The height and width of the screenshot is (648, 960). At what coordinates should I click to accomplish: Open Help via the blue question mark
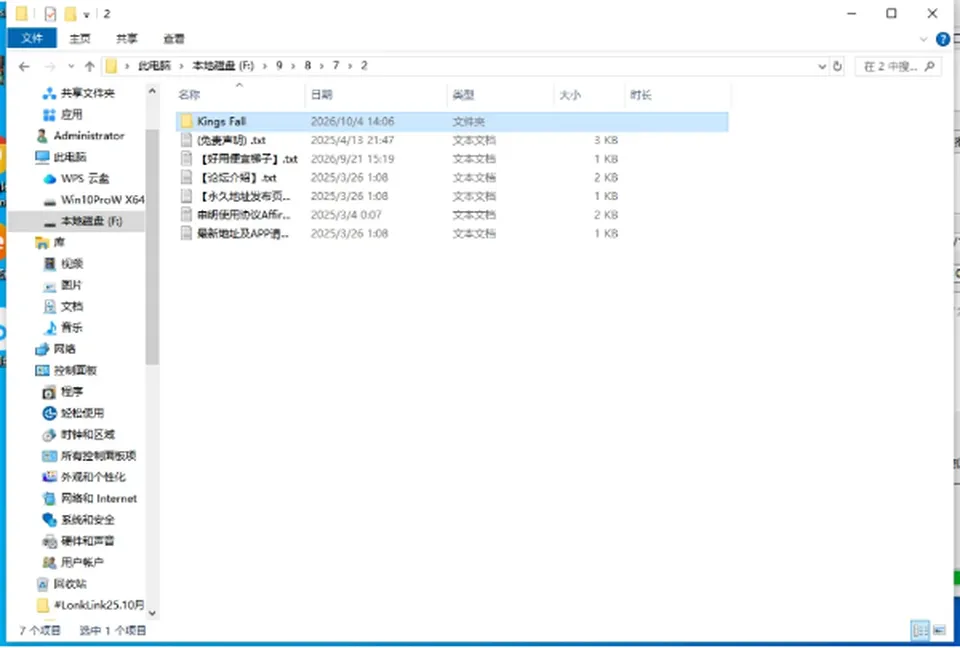click(943, 39)
